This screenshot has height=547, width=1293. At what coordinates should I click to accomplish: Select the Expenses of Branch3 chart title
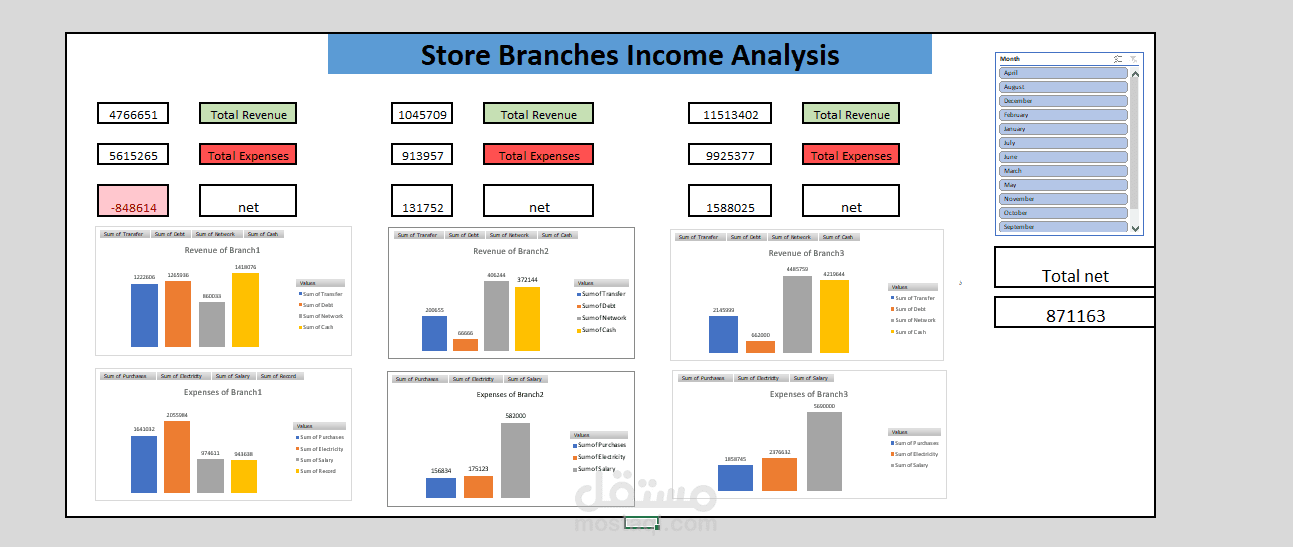pyautogui.click(x=809, y=395)
